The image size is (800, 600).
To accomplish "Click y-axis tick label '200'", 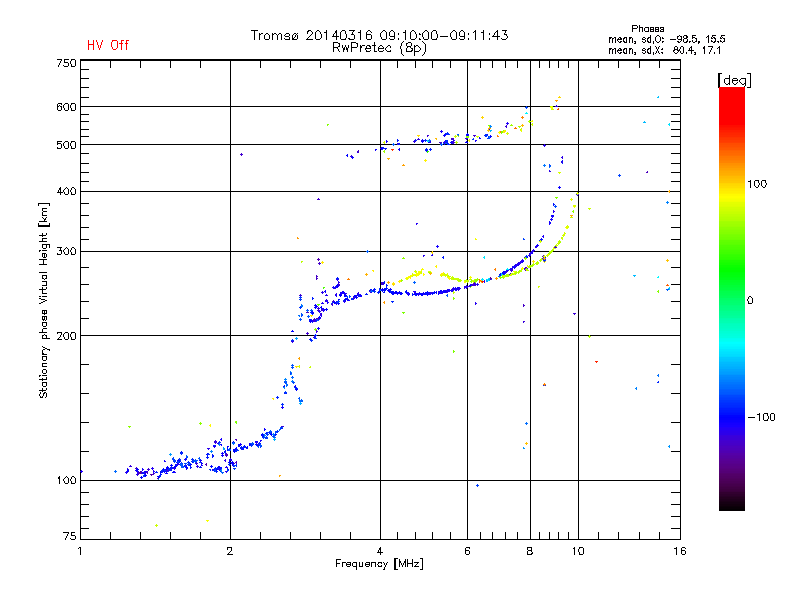I will pyautogui.click(x=67, y=336).
